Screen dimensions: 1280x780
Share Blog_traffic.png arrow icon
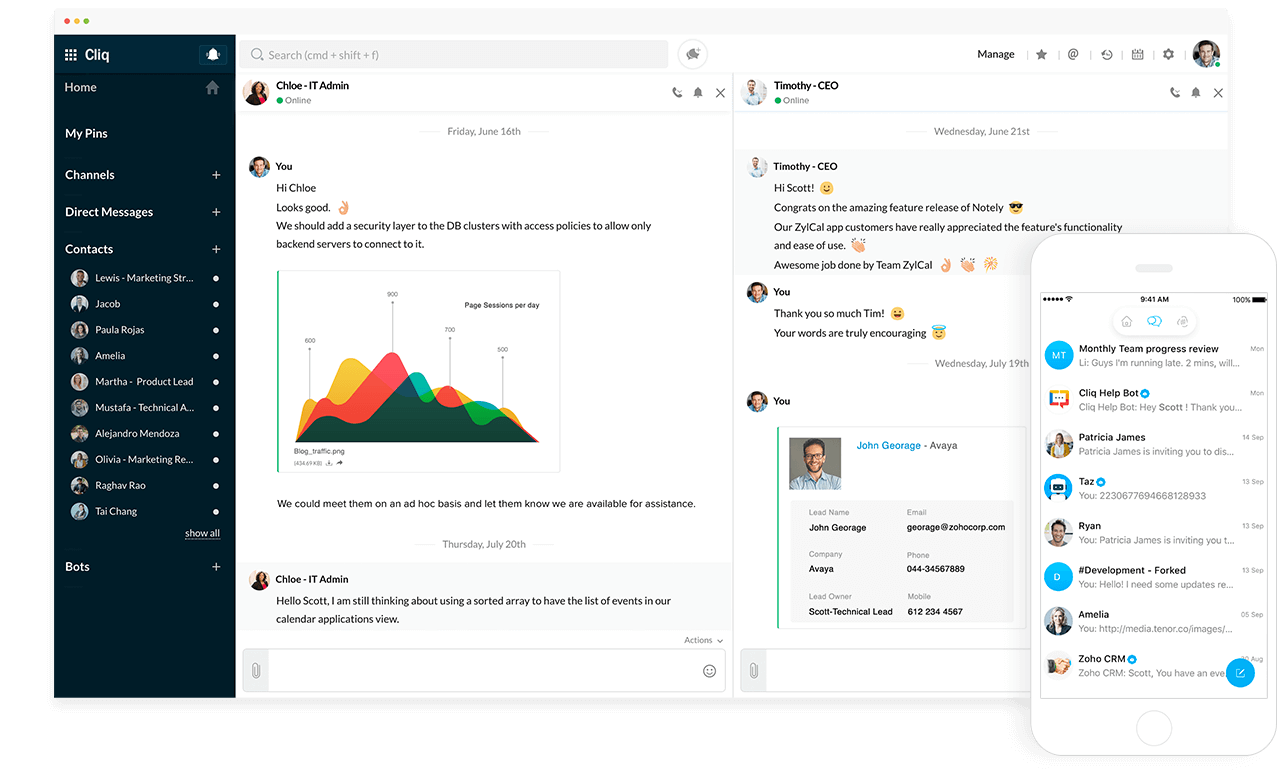pos(340,463)
